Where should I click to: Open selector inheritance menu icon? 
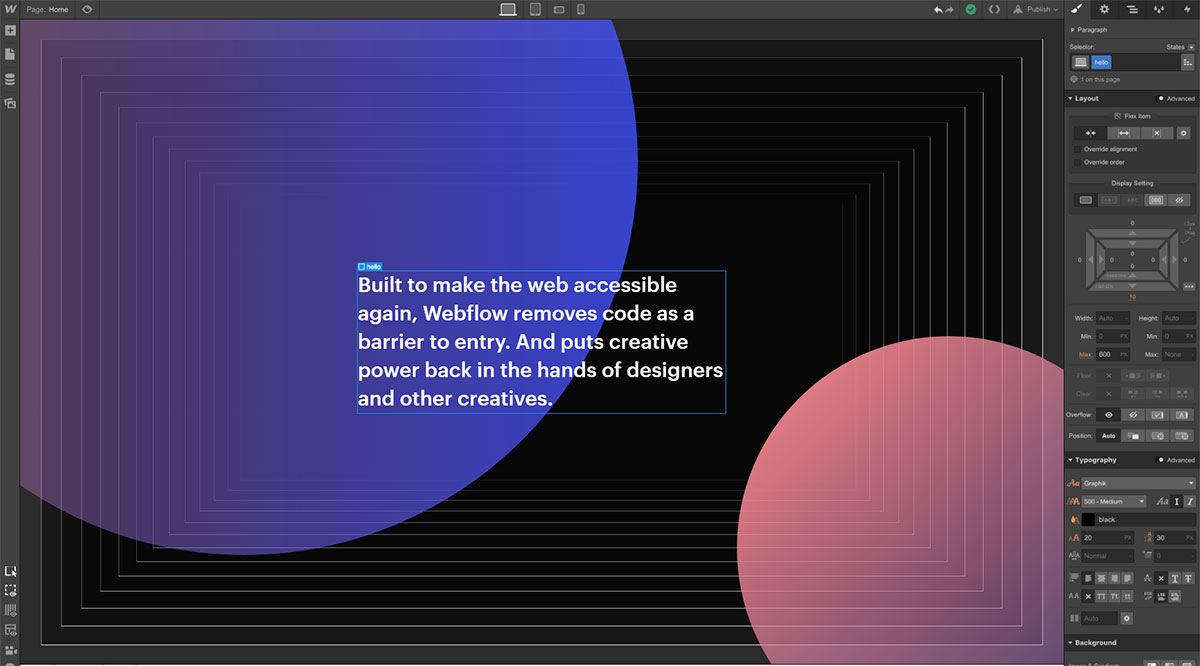tap(1188, 62)
